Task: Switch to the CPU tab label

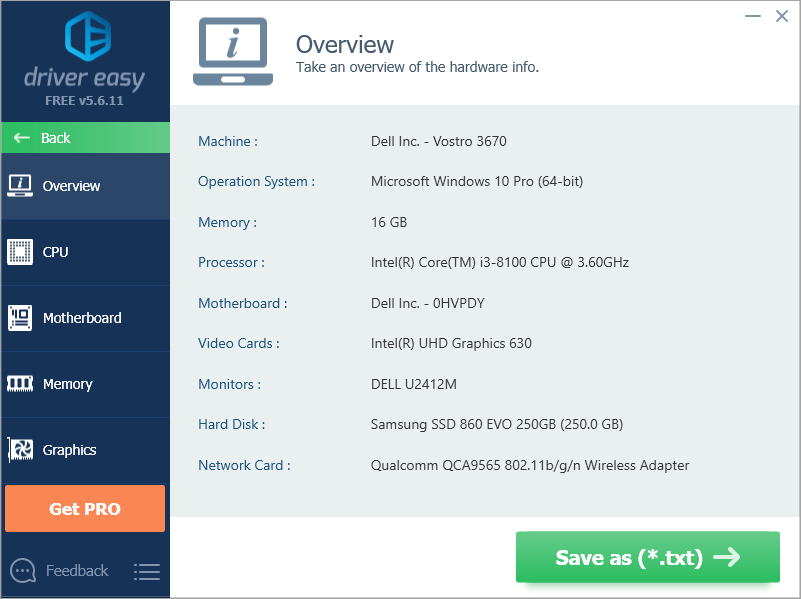Action: click(55, 252)
